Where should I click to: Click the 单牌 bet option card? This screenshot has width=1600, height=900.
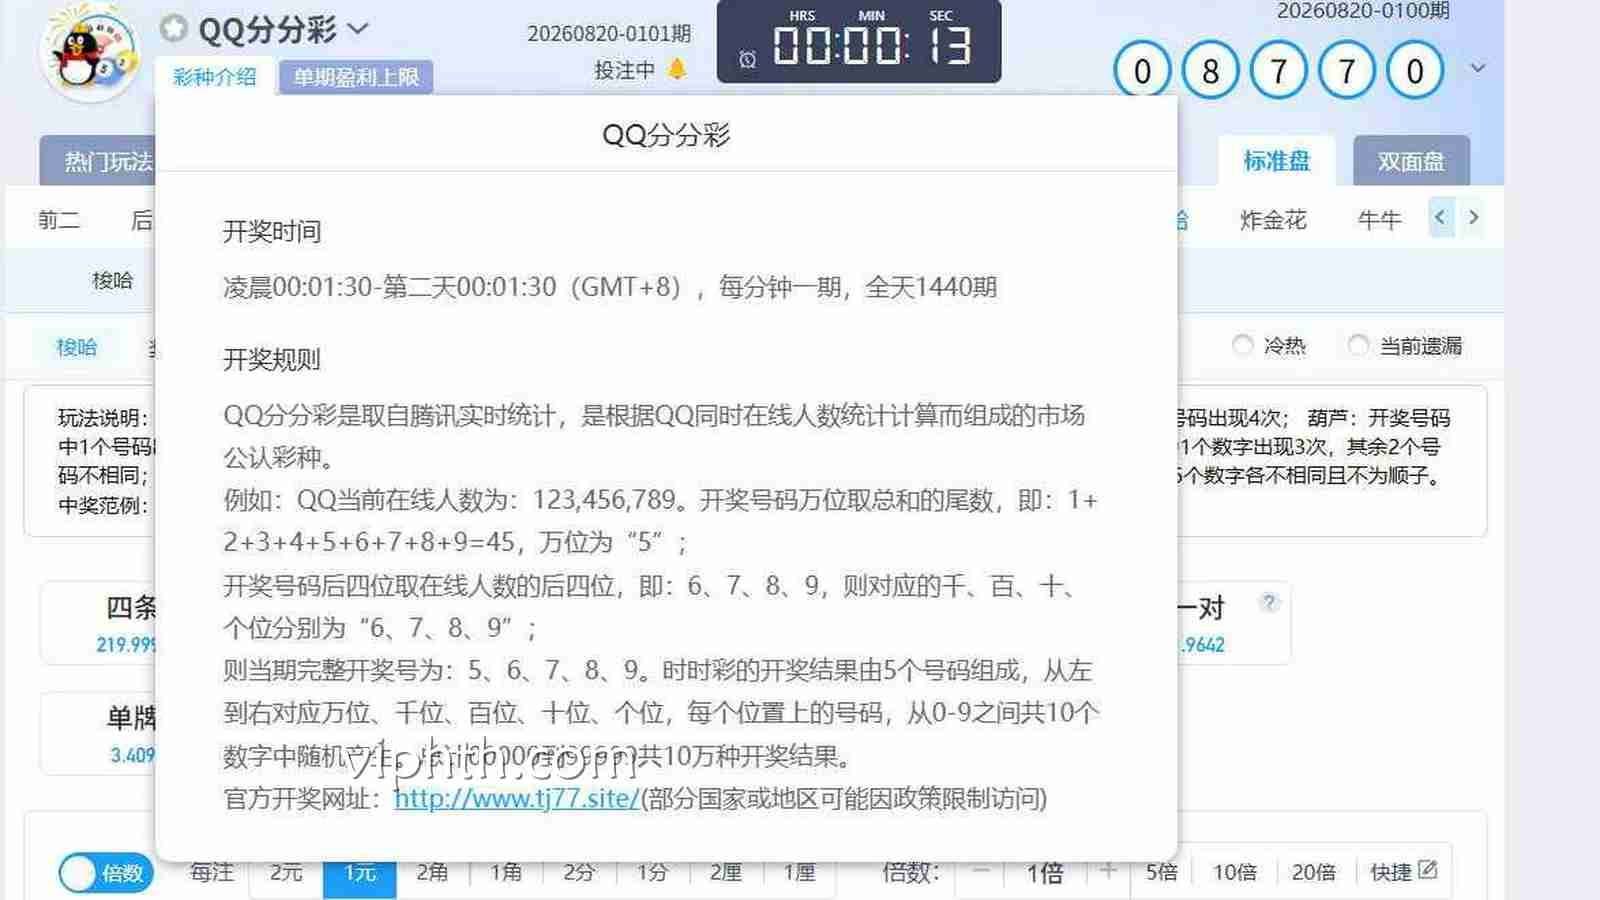coord(99,733)
